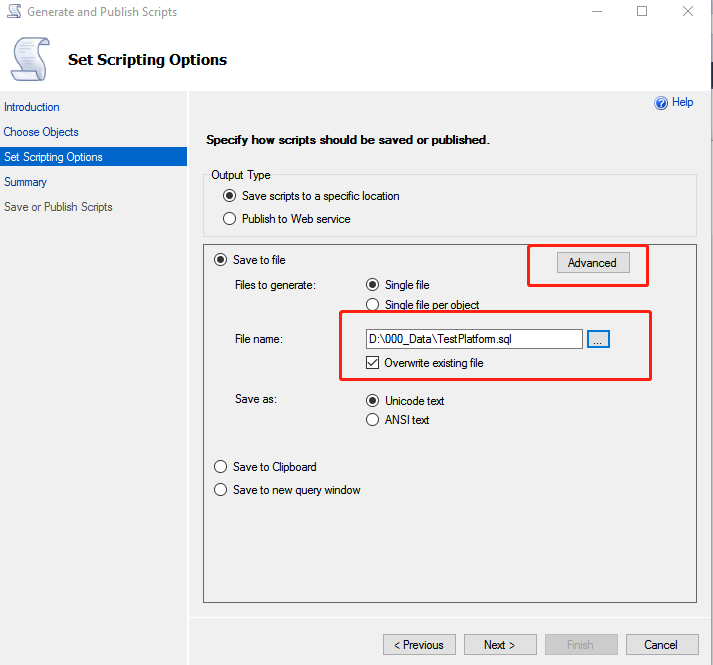Minimize the Generate and Publish Scripts window
Image resolution: width=713 pixels, height=665 pixels.
[x=597, y=11]
